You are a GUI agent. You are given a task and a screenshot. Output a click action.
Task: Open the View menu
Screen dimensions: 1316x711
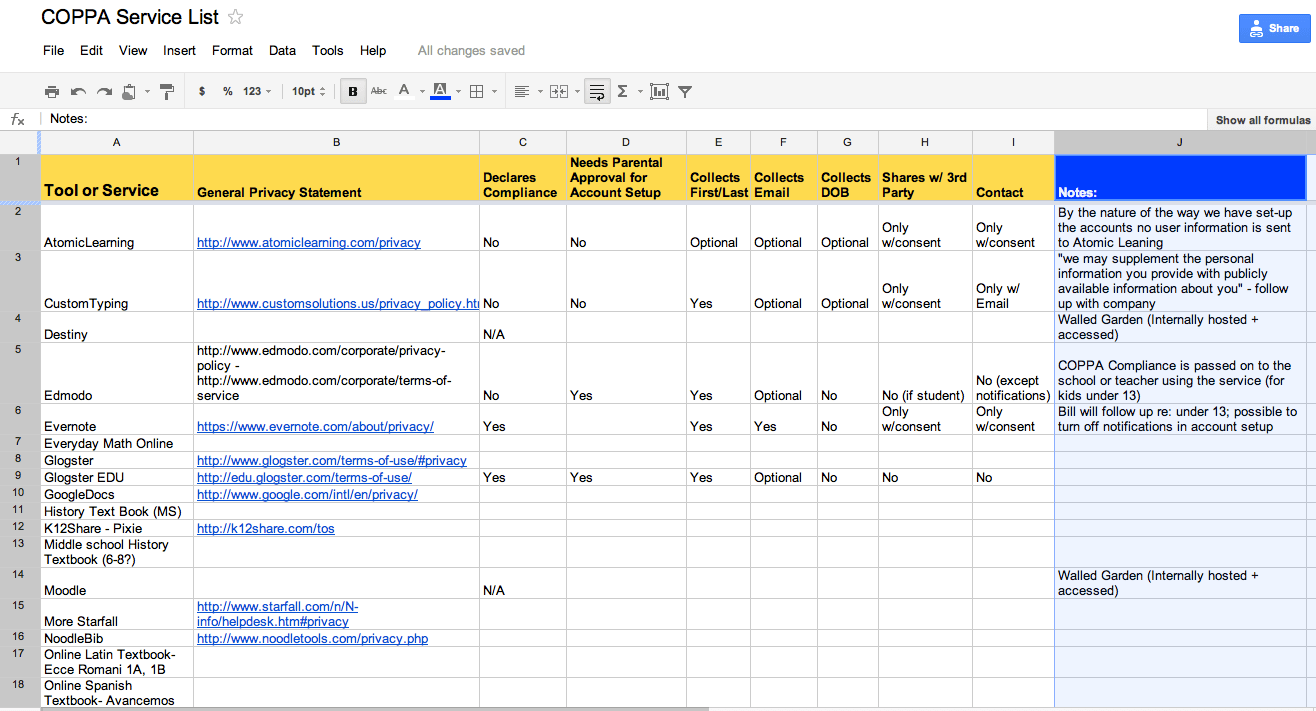point(133,50)
